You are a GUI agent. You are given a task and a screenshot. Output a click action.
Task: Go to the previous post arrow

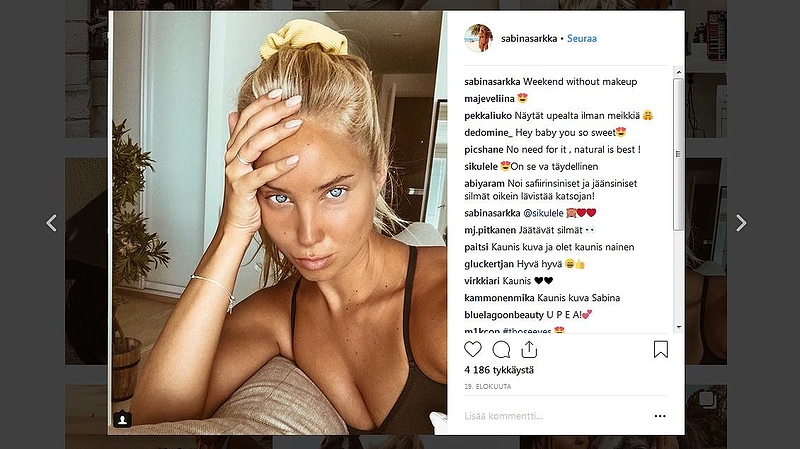pyautogui.click(x=51, y=223)
